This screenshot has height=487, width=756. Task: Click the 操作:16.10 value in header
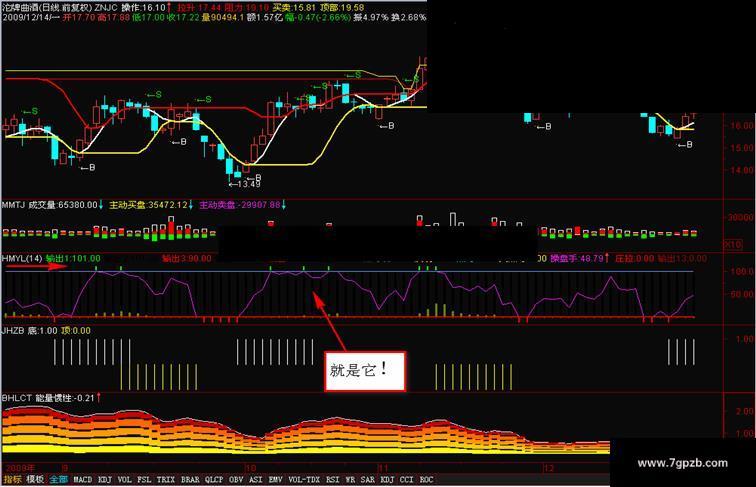tap(144, 8)
